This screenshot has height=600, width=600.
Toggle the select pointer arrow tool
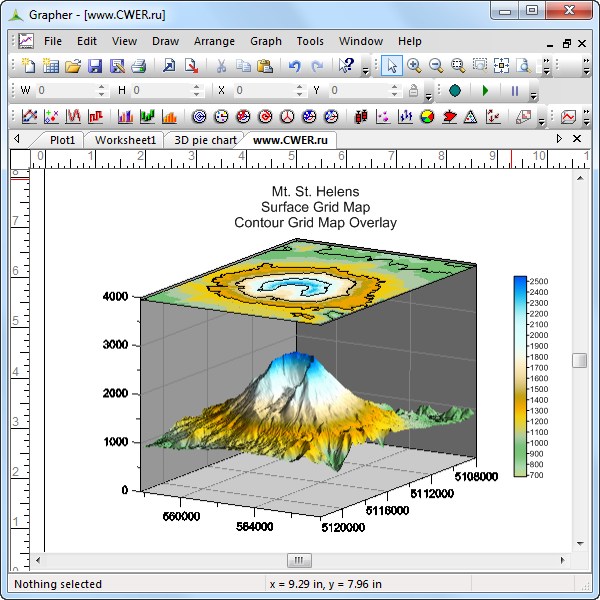tap(392, 66)
